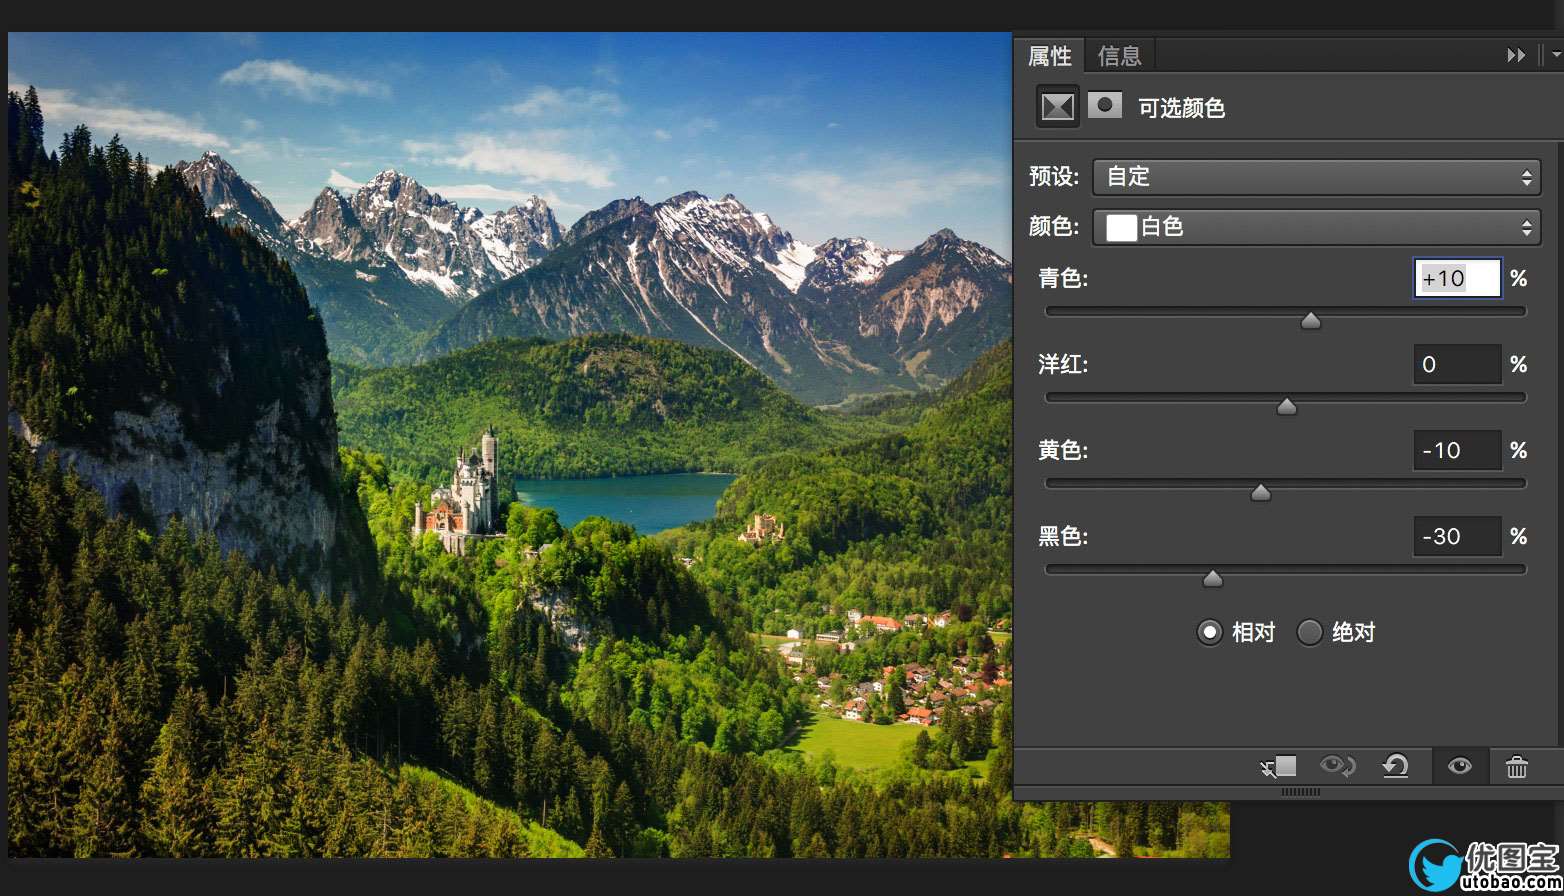Click the 黄色 slider handle

[1261, 492]
